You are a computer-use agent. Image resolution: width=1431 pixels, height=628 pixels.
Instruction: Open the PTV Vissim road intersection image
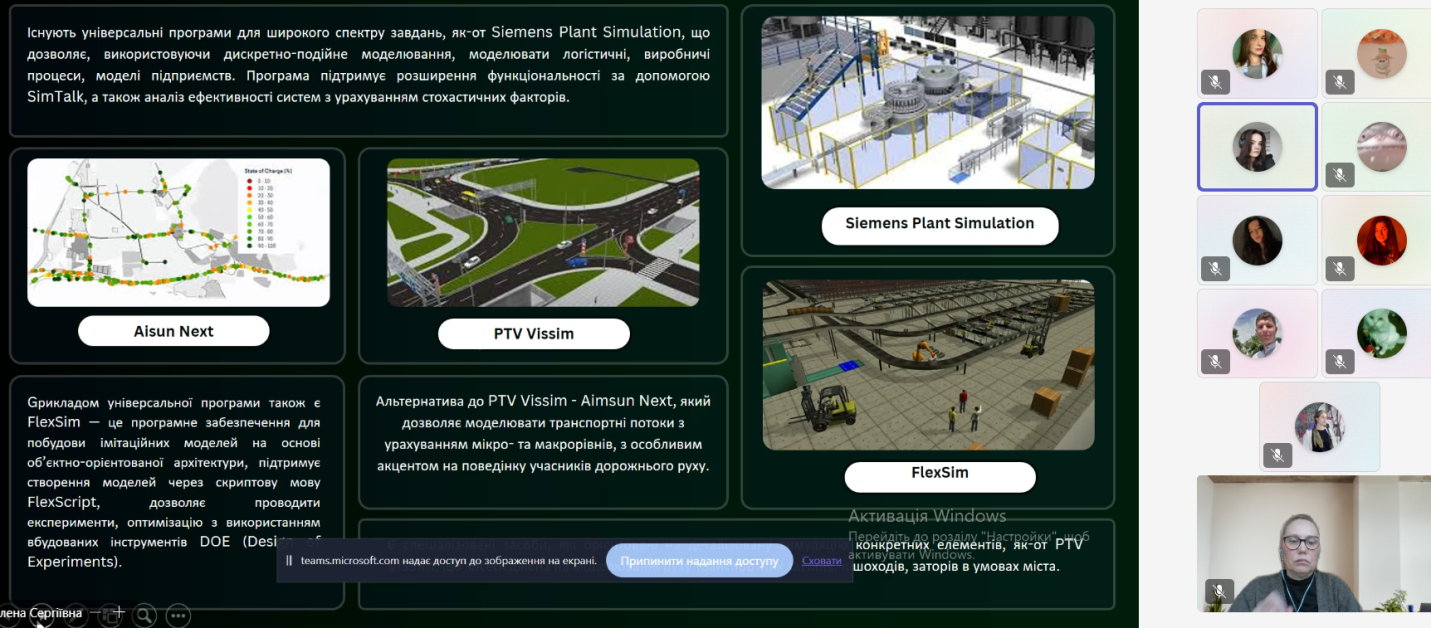543,232
